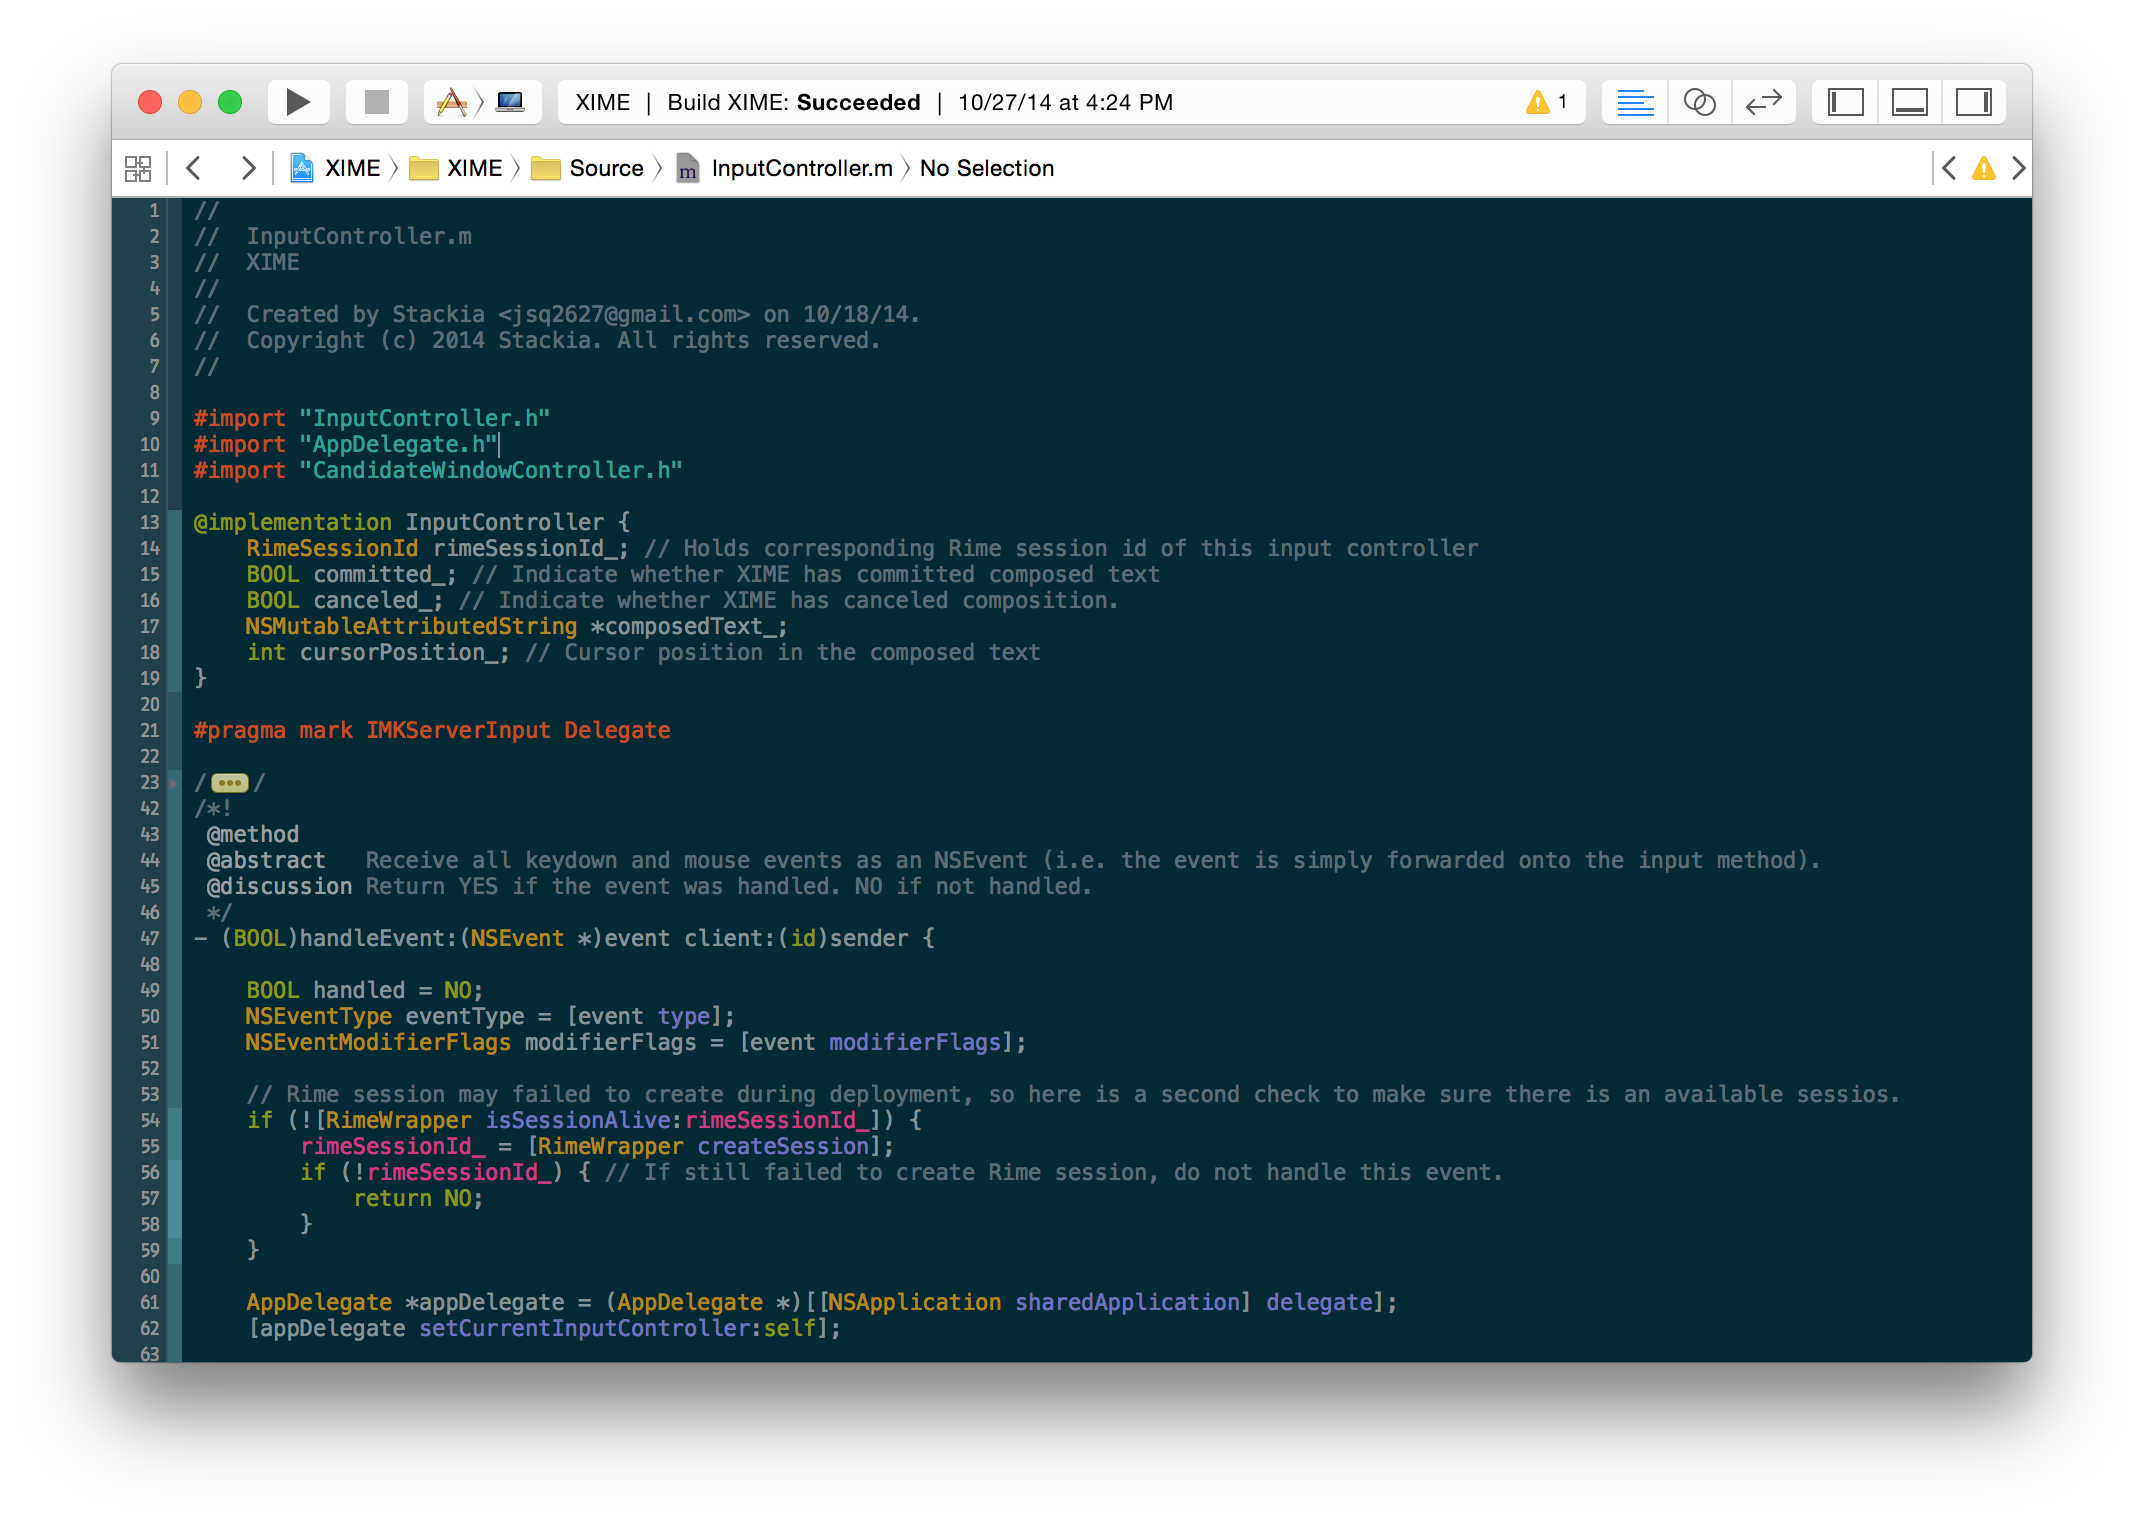This screenshot has width=2144, height=1522.
Task: Toggle the Utilities pane
Action: pos(1973,102)
